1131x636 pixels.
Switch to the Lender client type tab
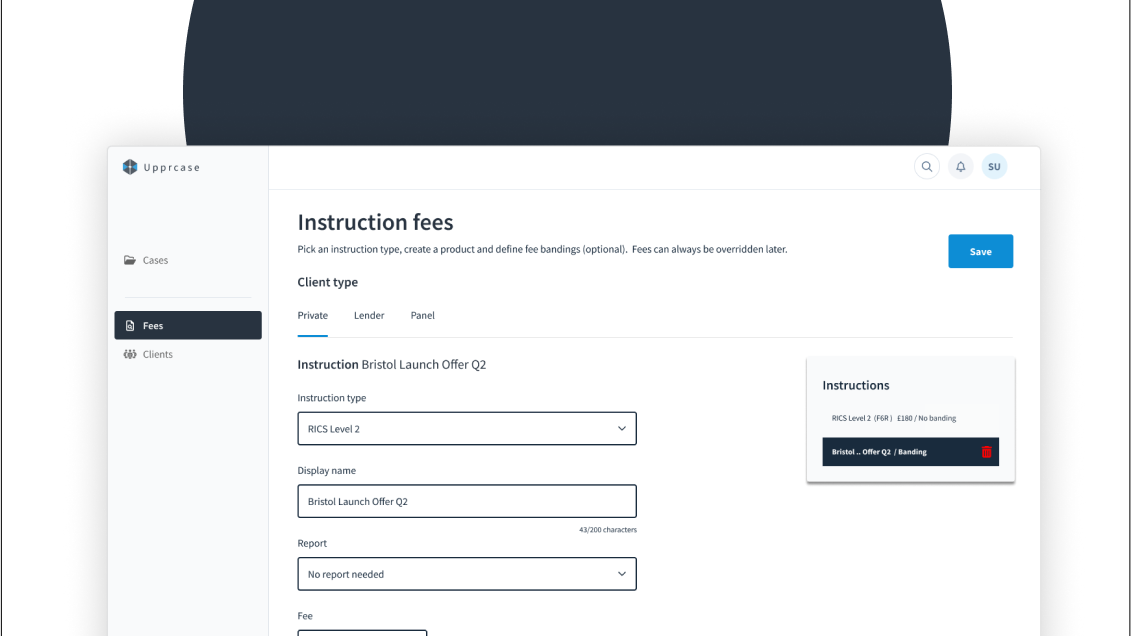369,316
